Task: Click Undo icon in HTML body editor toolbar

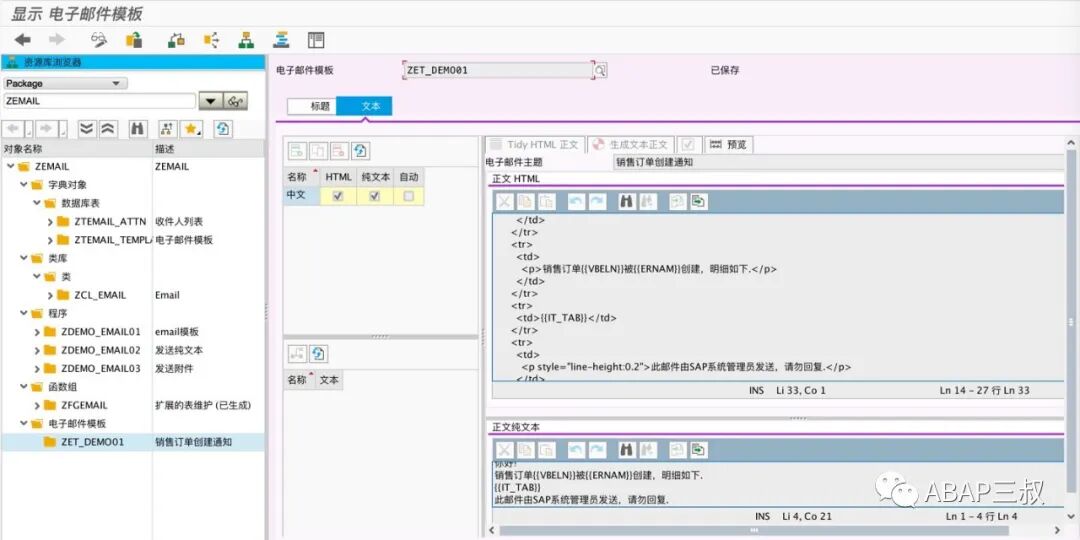Action: pos(576,201)
